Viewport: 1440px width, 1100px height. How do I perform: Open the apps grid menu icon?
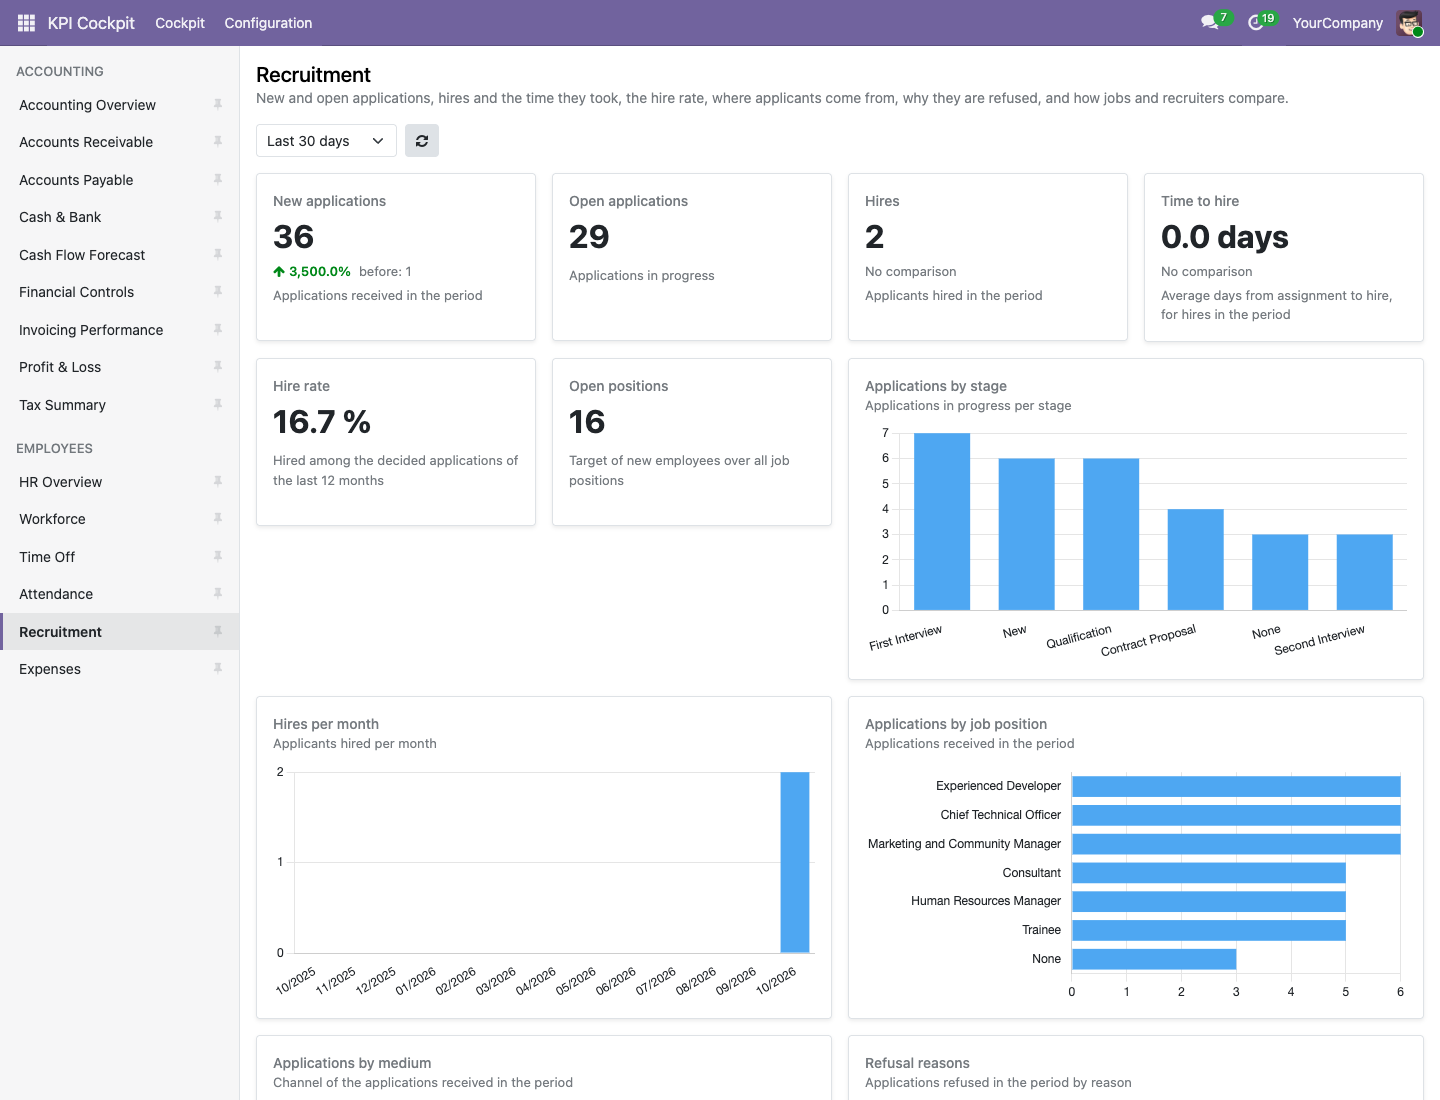click(27, 23)
